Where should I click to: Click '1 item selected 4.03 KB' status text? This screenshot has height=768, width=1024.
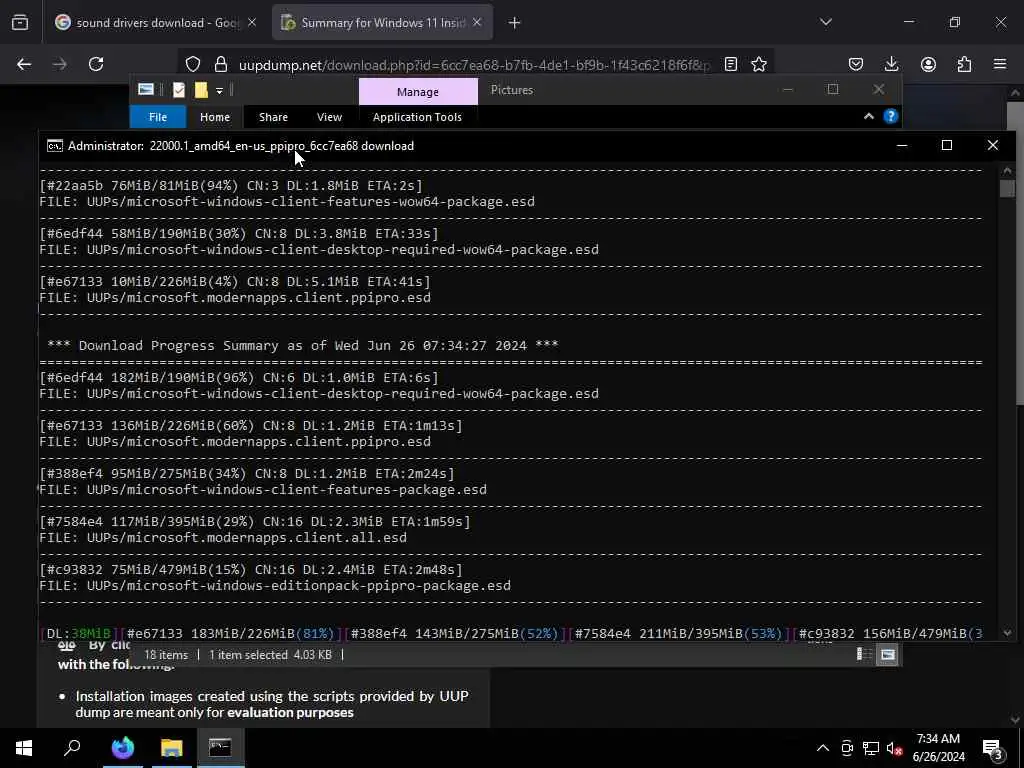click(270, 654)
